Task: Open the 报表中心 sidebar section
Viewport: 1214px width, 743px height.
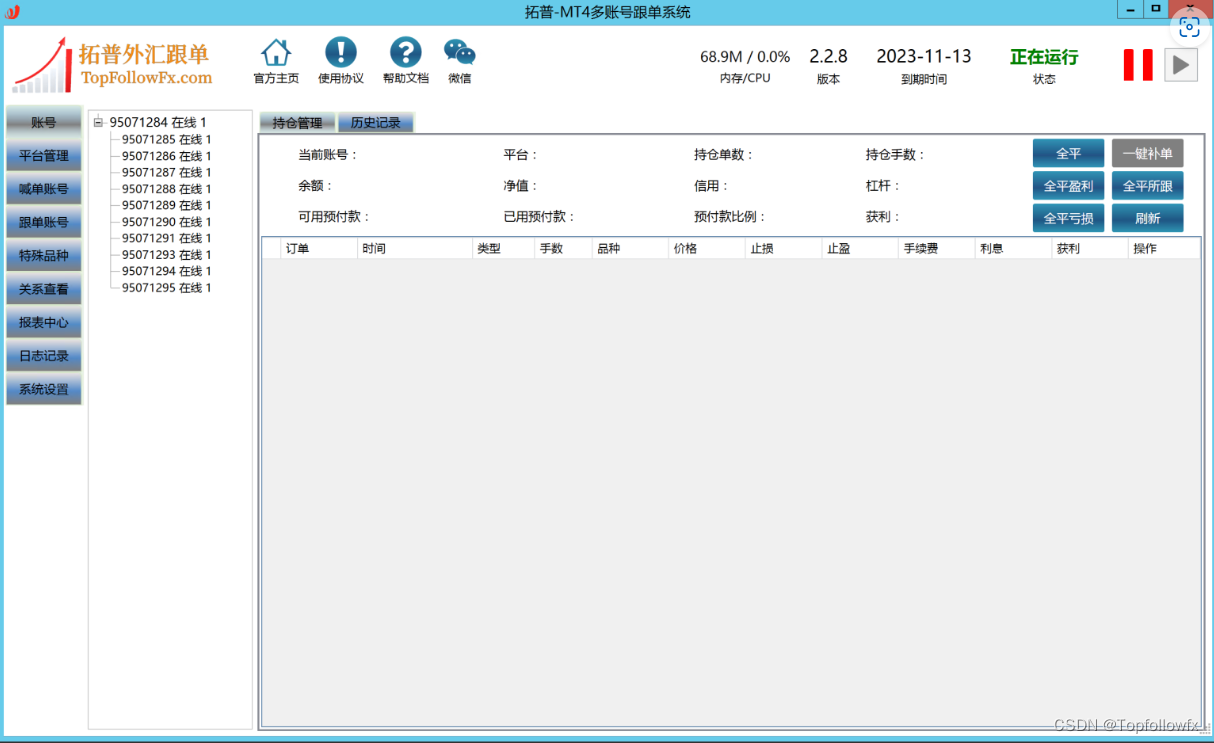Action: (44, 323)
